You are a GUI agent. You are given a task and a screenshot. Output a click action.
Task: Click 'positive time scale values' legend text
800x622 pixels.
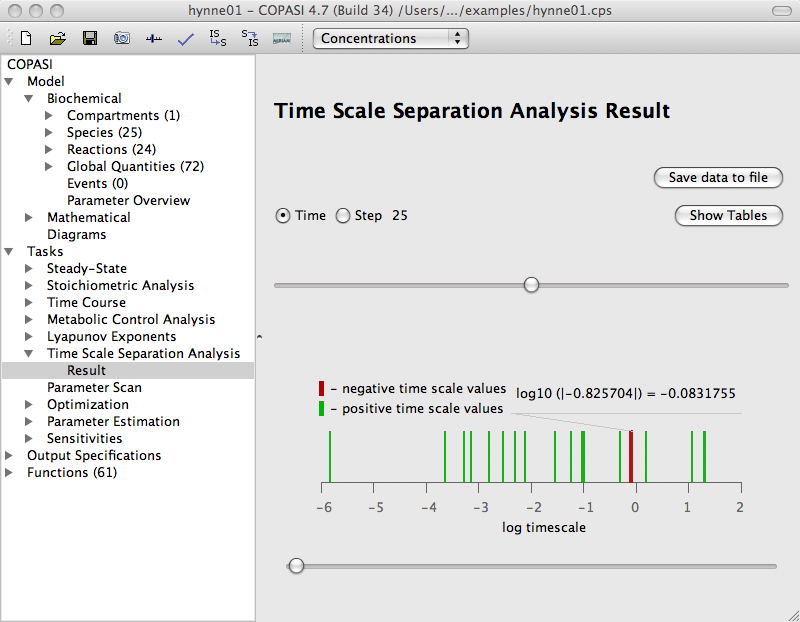click(422, 409)
